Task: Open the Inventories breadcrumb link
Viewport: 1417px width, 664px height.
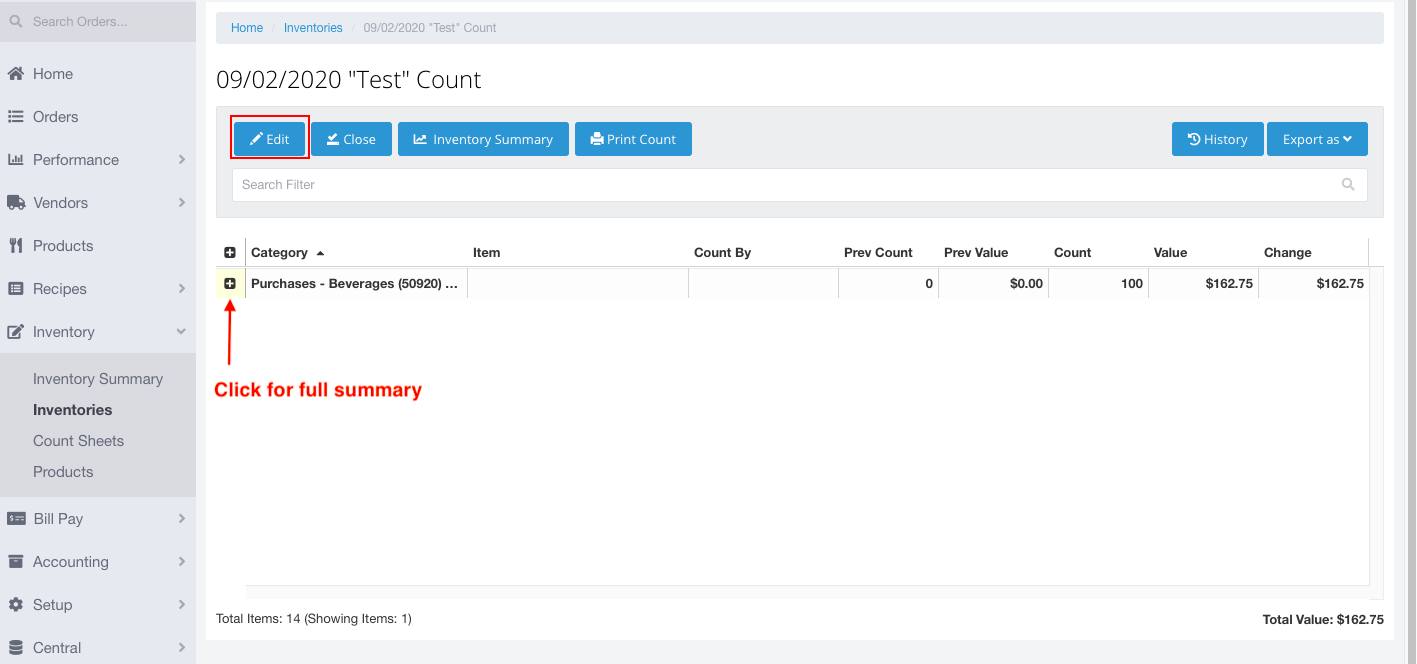Action: (x=313, y=28)
